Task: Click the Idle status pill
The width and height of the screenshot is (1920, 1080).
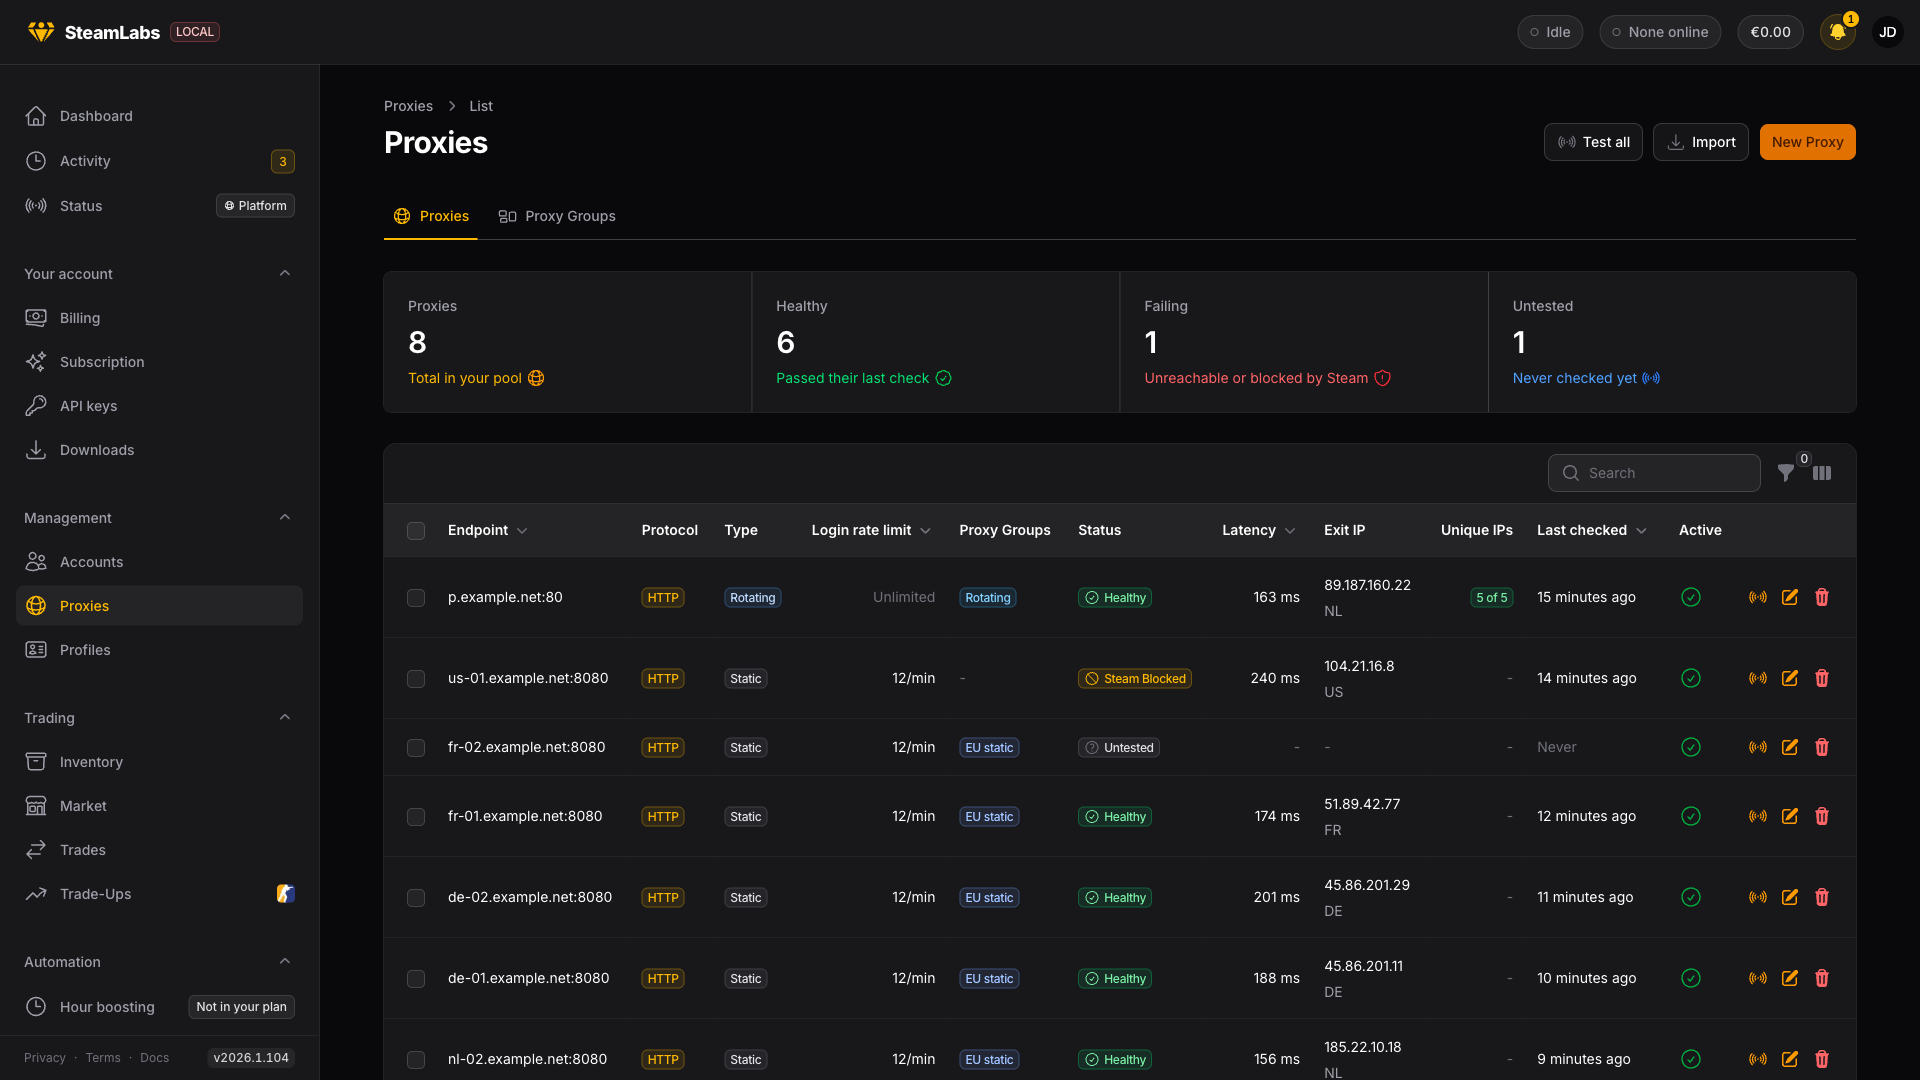Action: pos(1550,32)
